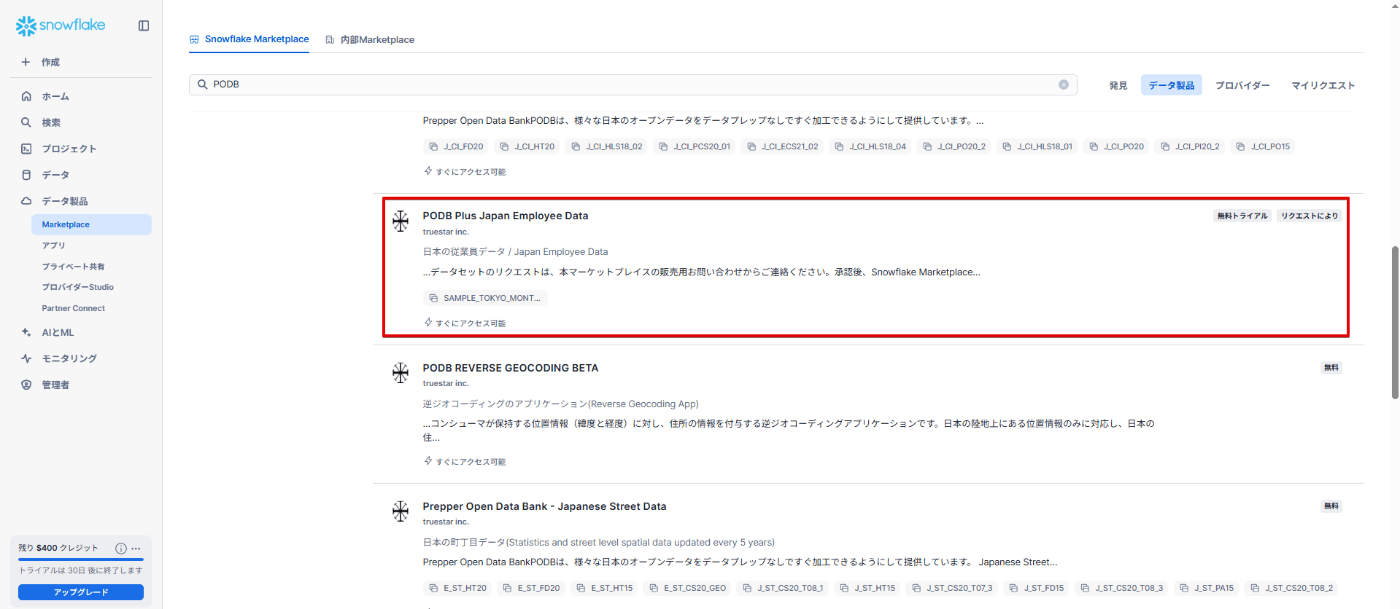Expand the AIとML sidebar section
1400x609 pixels.
[x=57, y=333]
